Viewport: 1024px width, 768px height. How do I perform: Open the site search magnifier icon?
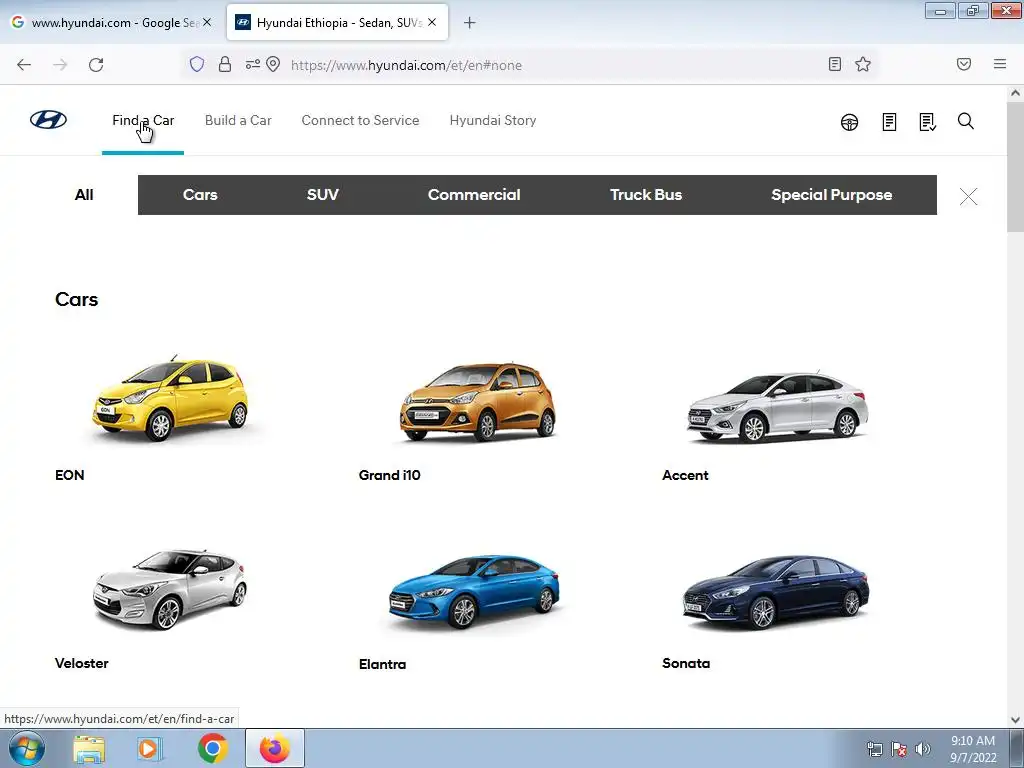(x=965, y=121)
